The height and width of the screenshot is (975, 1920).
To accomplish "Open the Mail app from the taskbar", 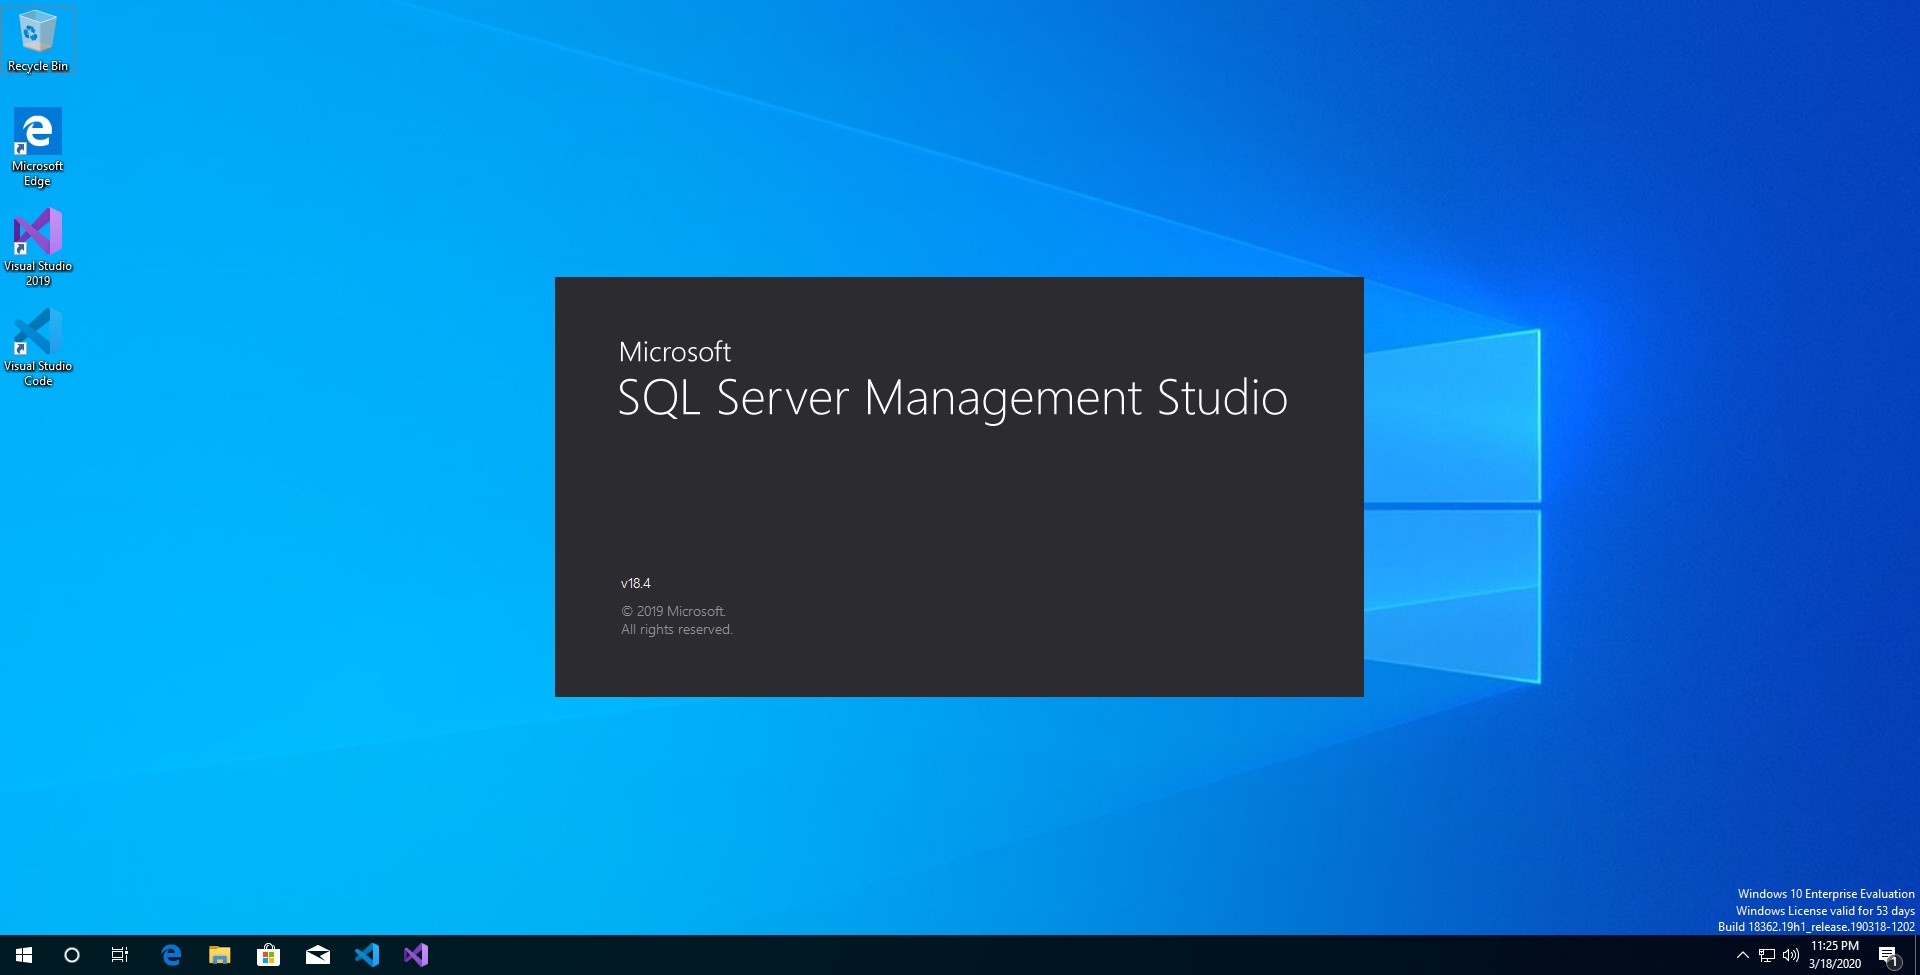I will [318, 955].
